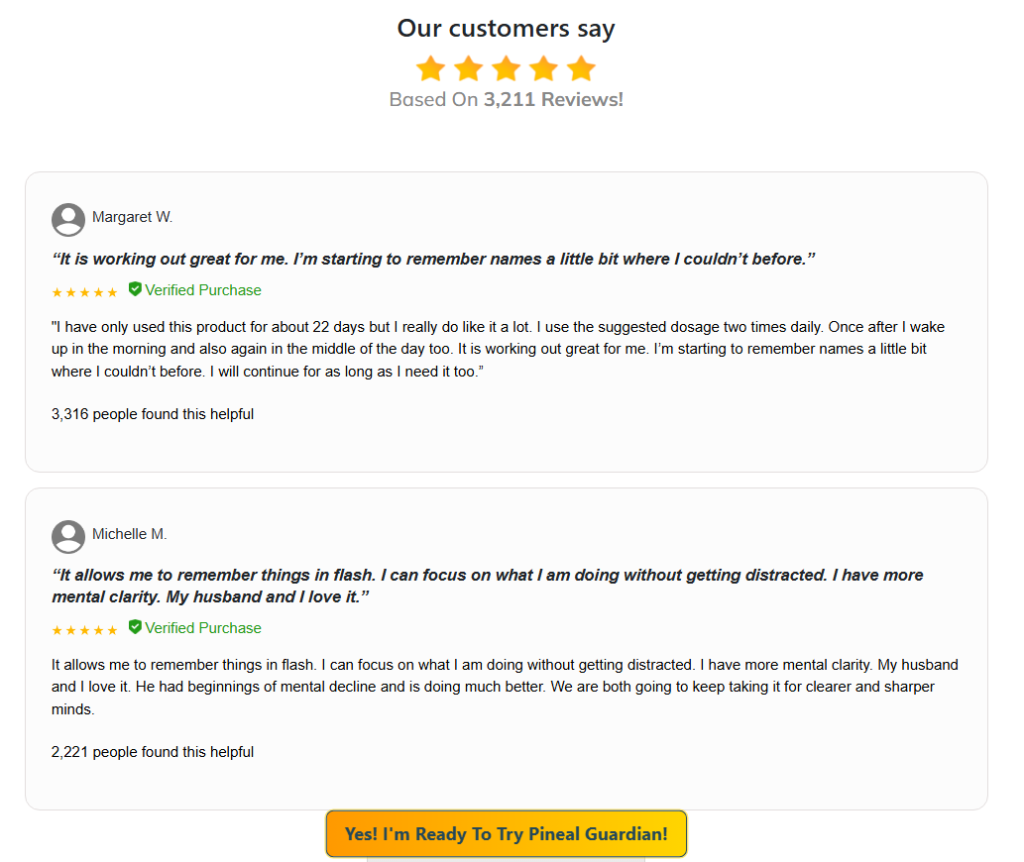
Task: Click '2,221 people found this helpful' text
Action: [153, 751]
